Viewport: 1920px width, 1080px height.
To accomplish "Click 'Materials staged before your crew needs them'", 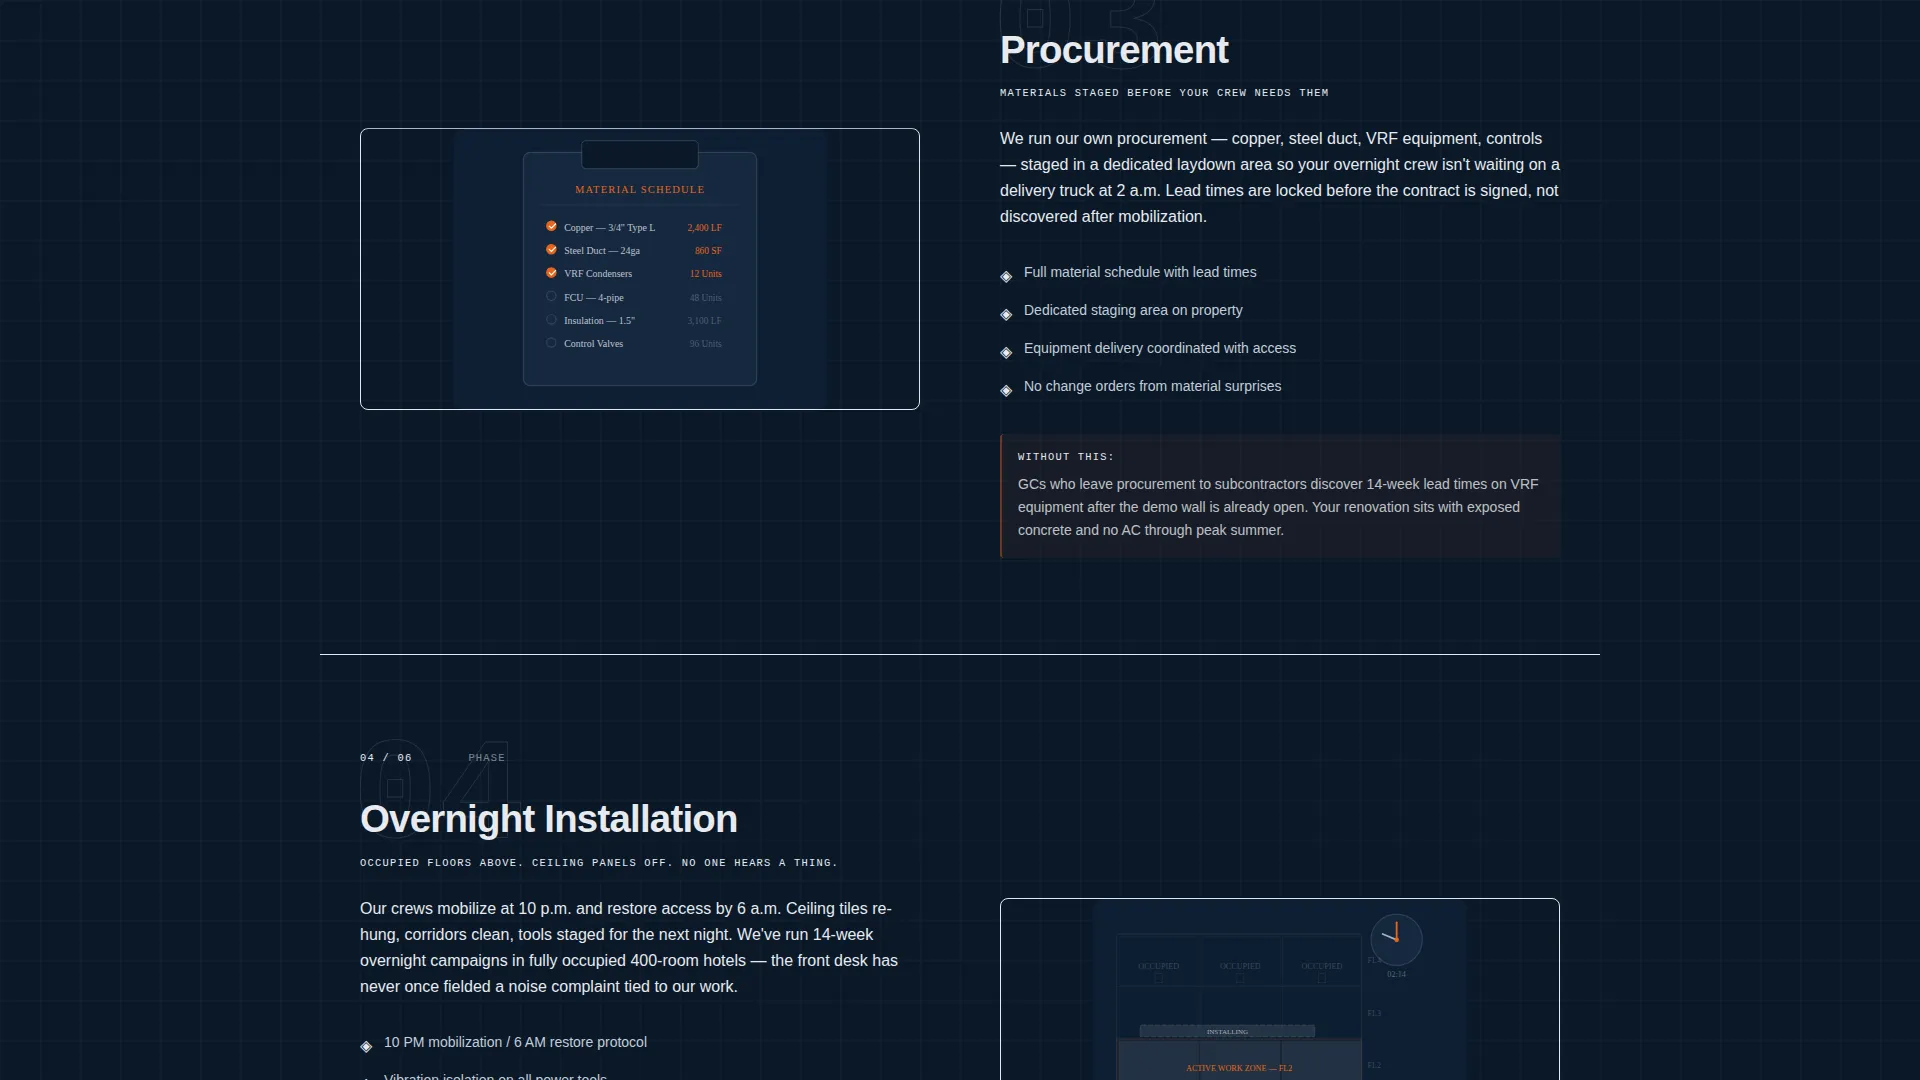I will pyautogui.click(x=1164, y=93).
